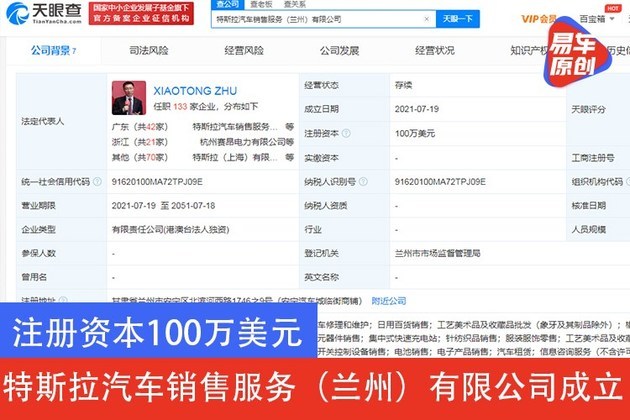The width and height of the screenshot is (630, 420).
Task: Click the credit code 91620100MA72TPJ09E under 统一社会信用代码
Action: pyautogui.click(x=157, y=182)
